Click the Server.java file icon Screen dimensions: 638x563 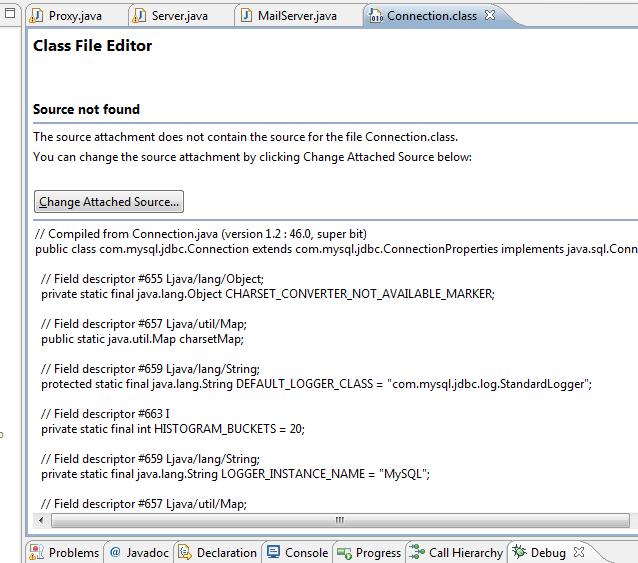coord(139,16)
